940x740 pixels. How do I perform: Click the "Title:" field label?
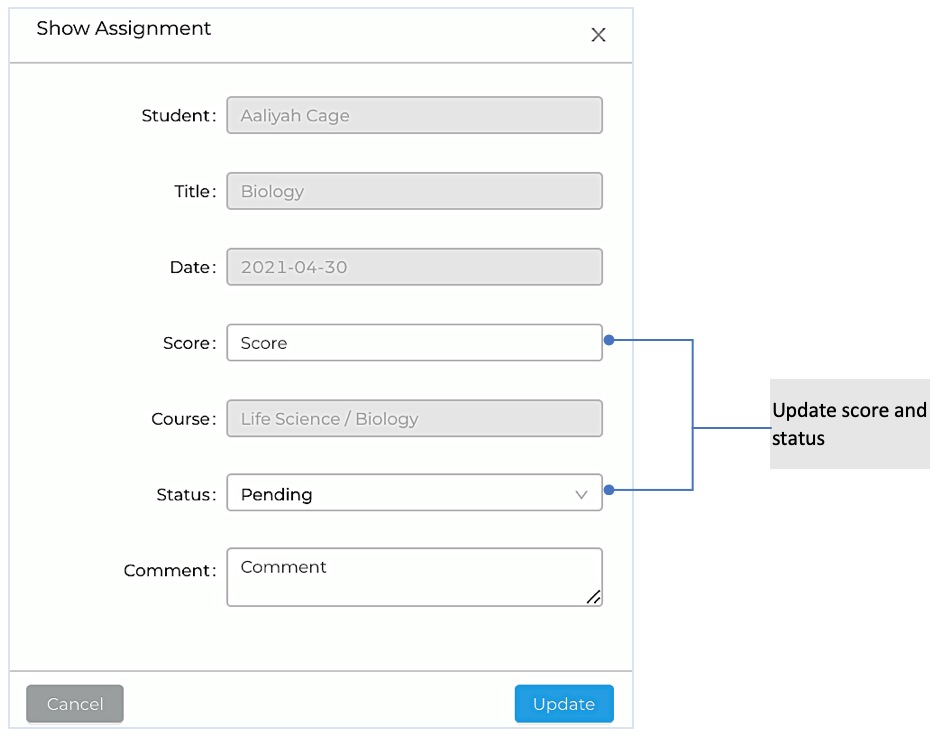195,192
